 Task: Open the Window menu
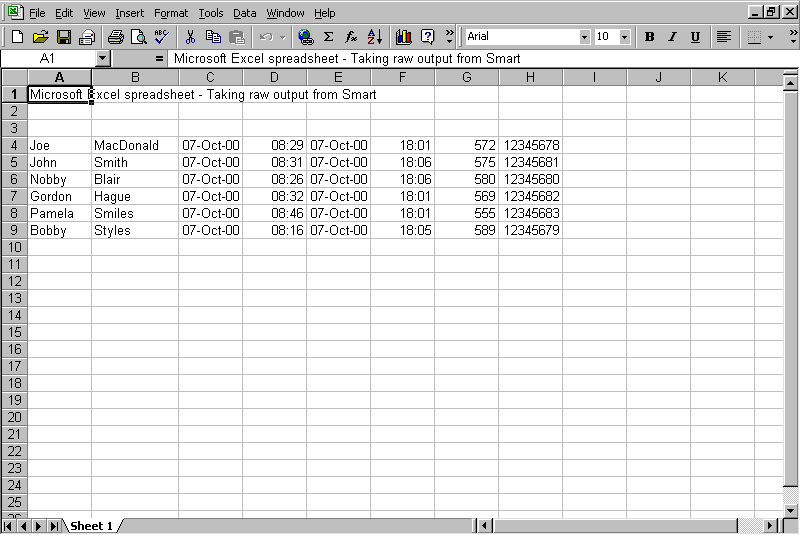(285, 13)
